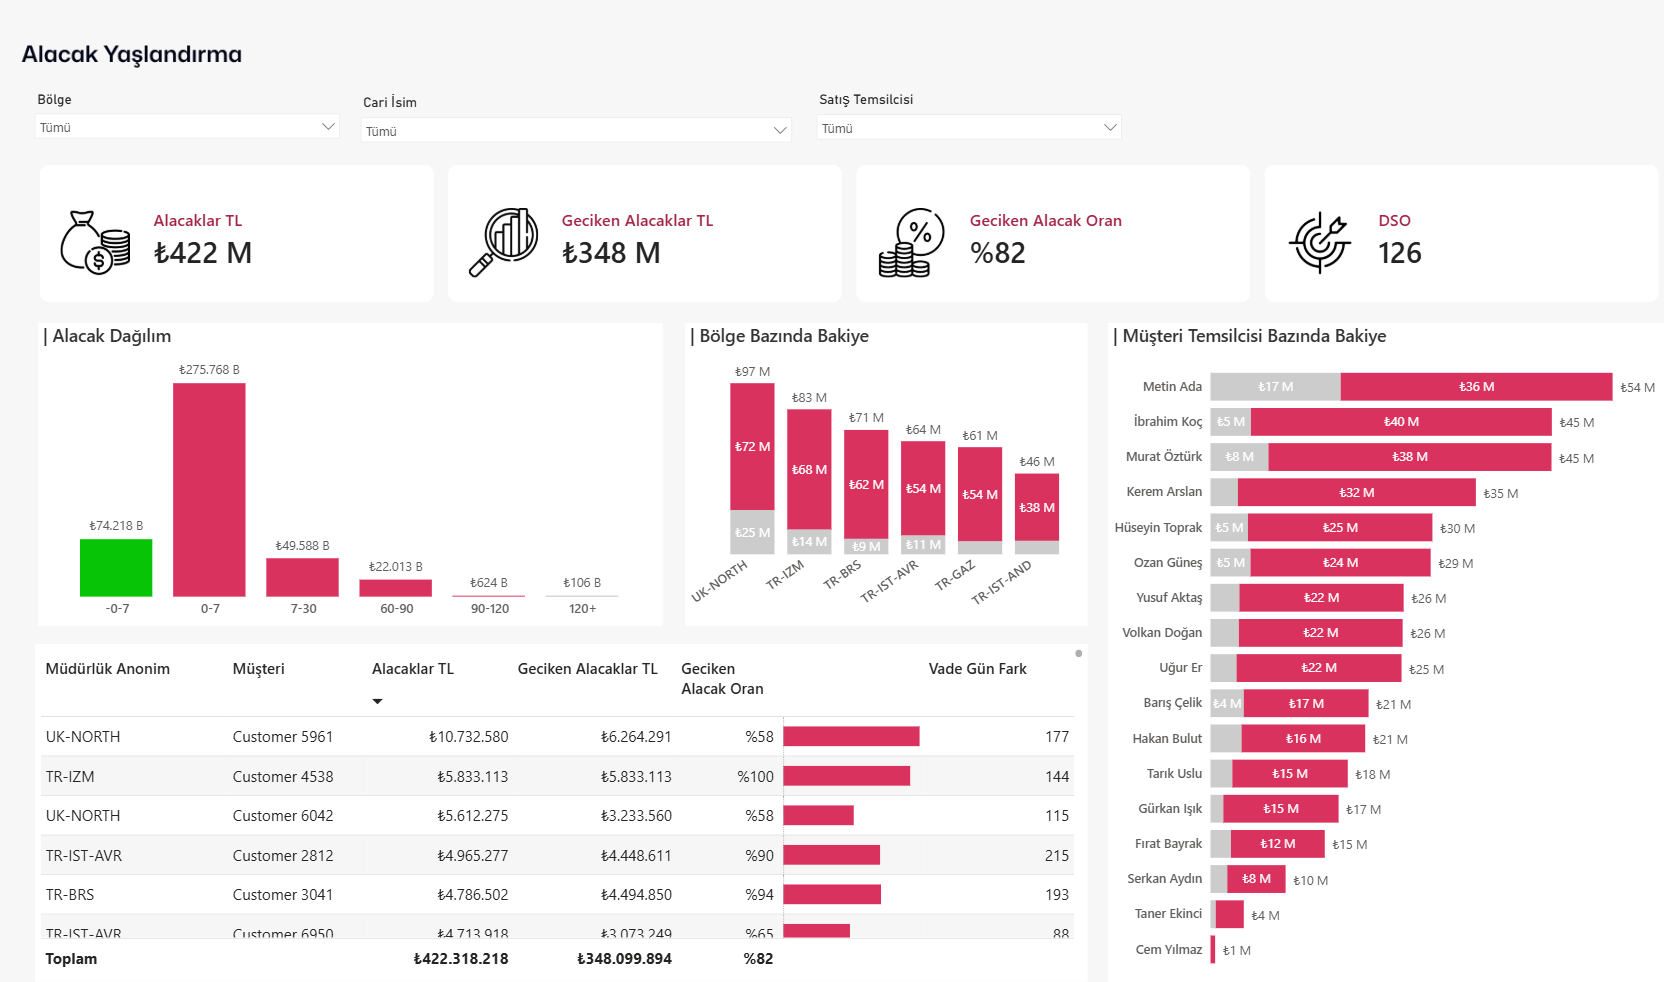Select the TR-IST-AND red segment labeled ₺38 M
This screenshot has height=982, width=1664.
coord(1037,507)
